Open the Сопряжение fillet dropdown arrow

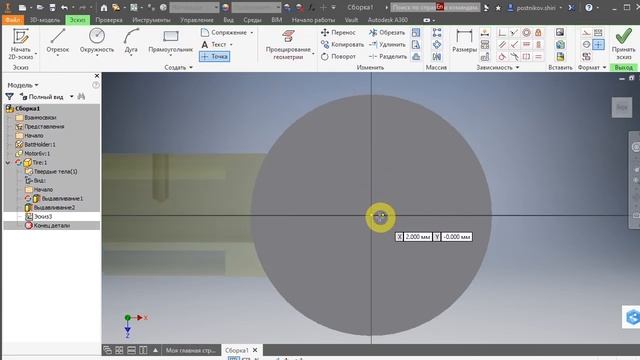[252, 33]
